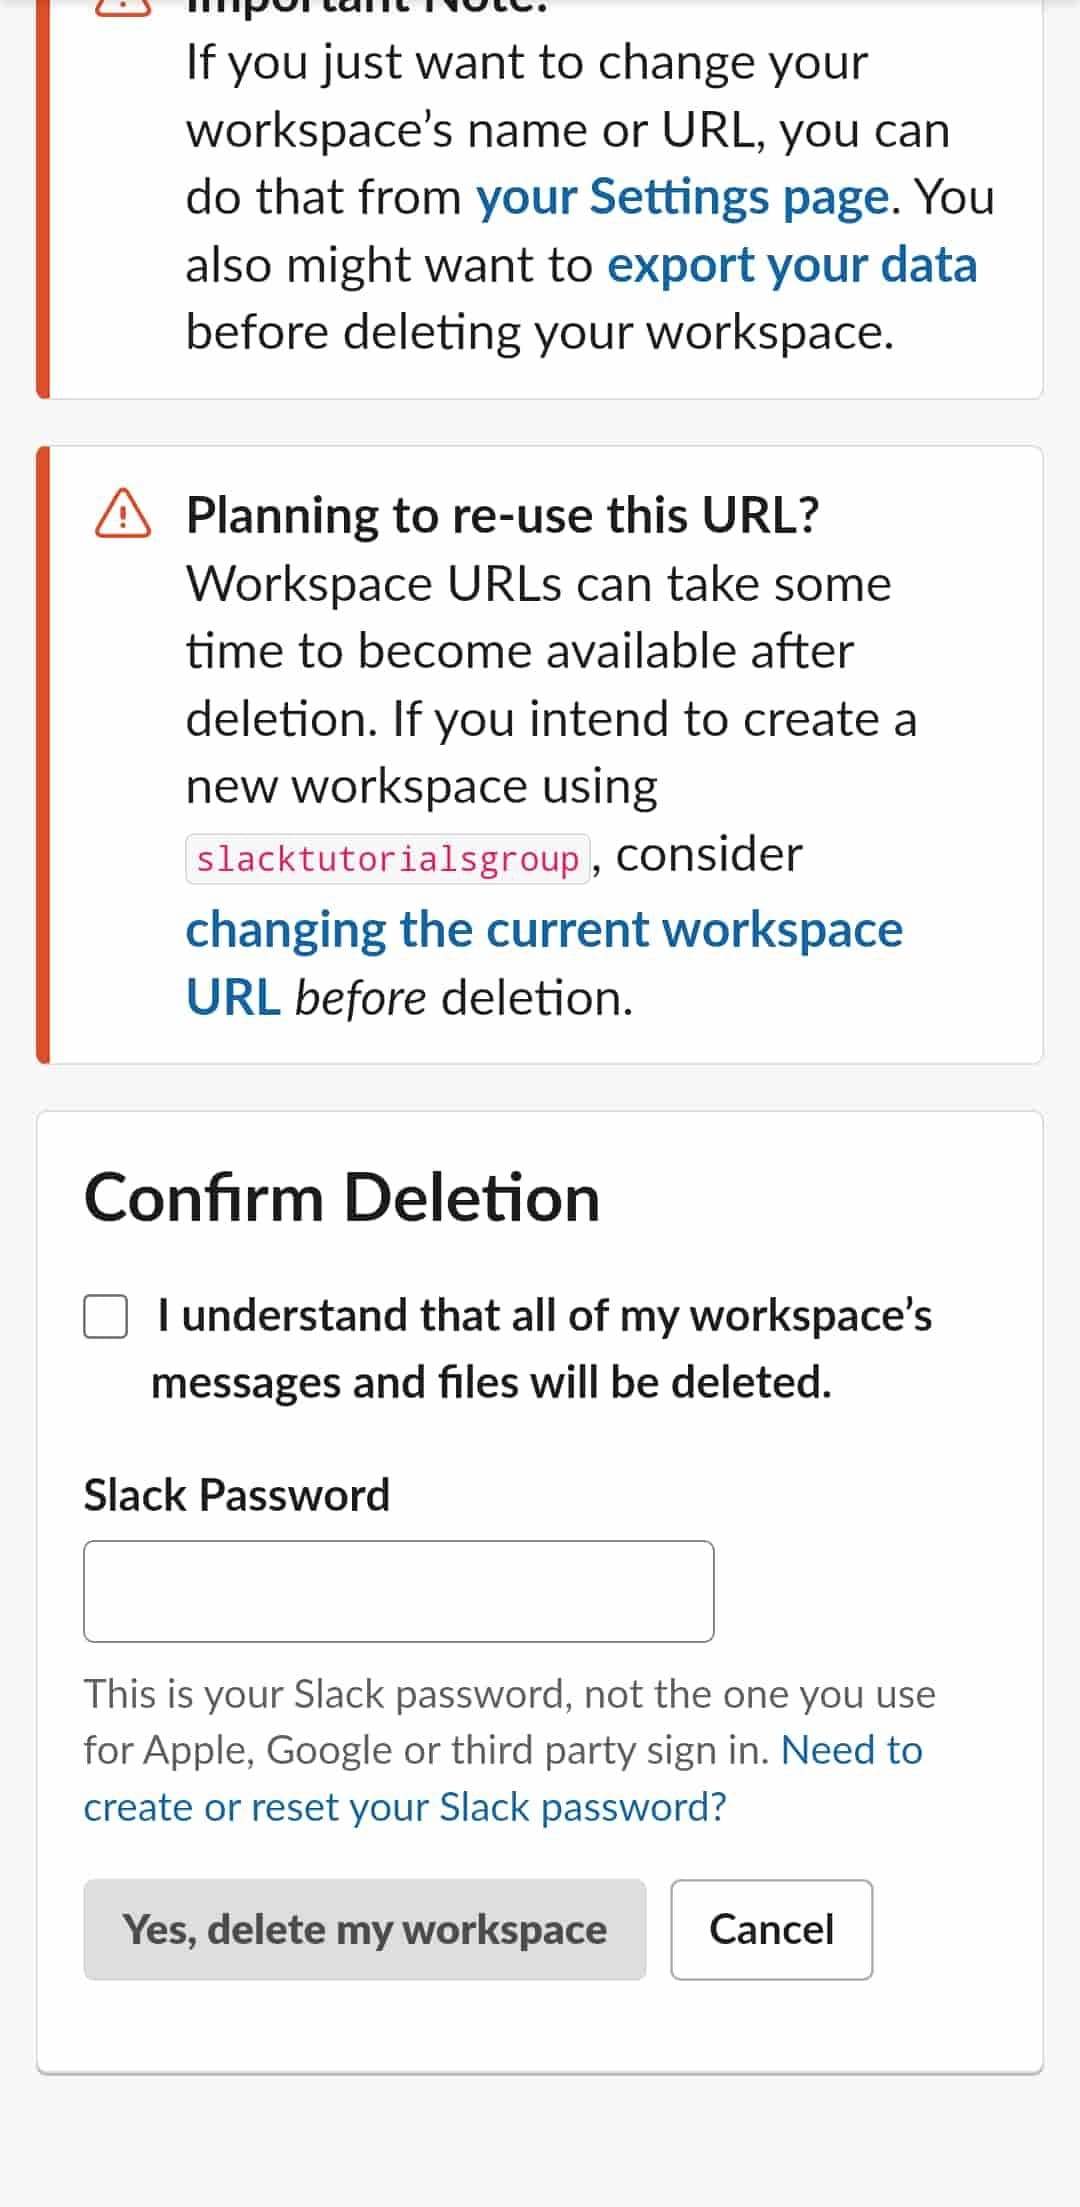Follow the 'export your data' link

point(791,265)
